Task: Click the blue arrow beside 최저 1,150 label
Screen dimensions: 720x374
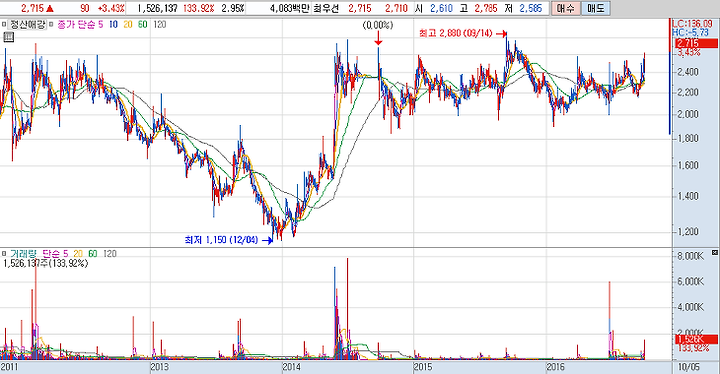Action: [267, 240]
